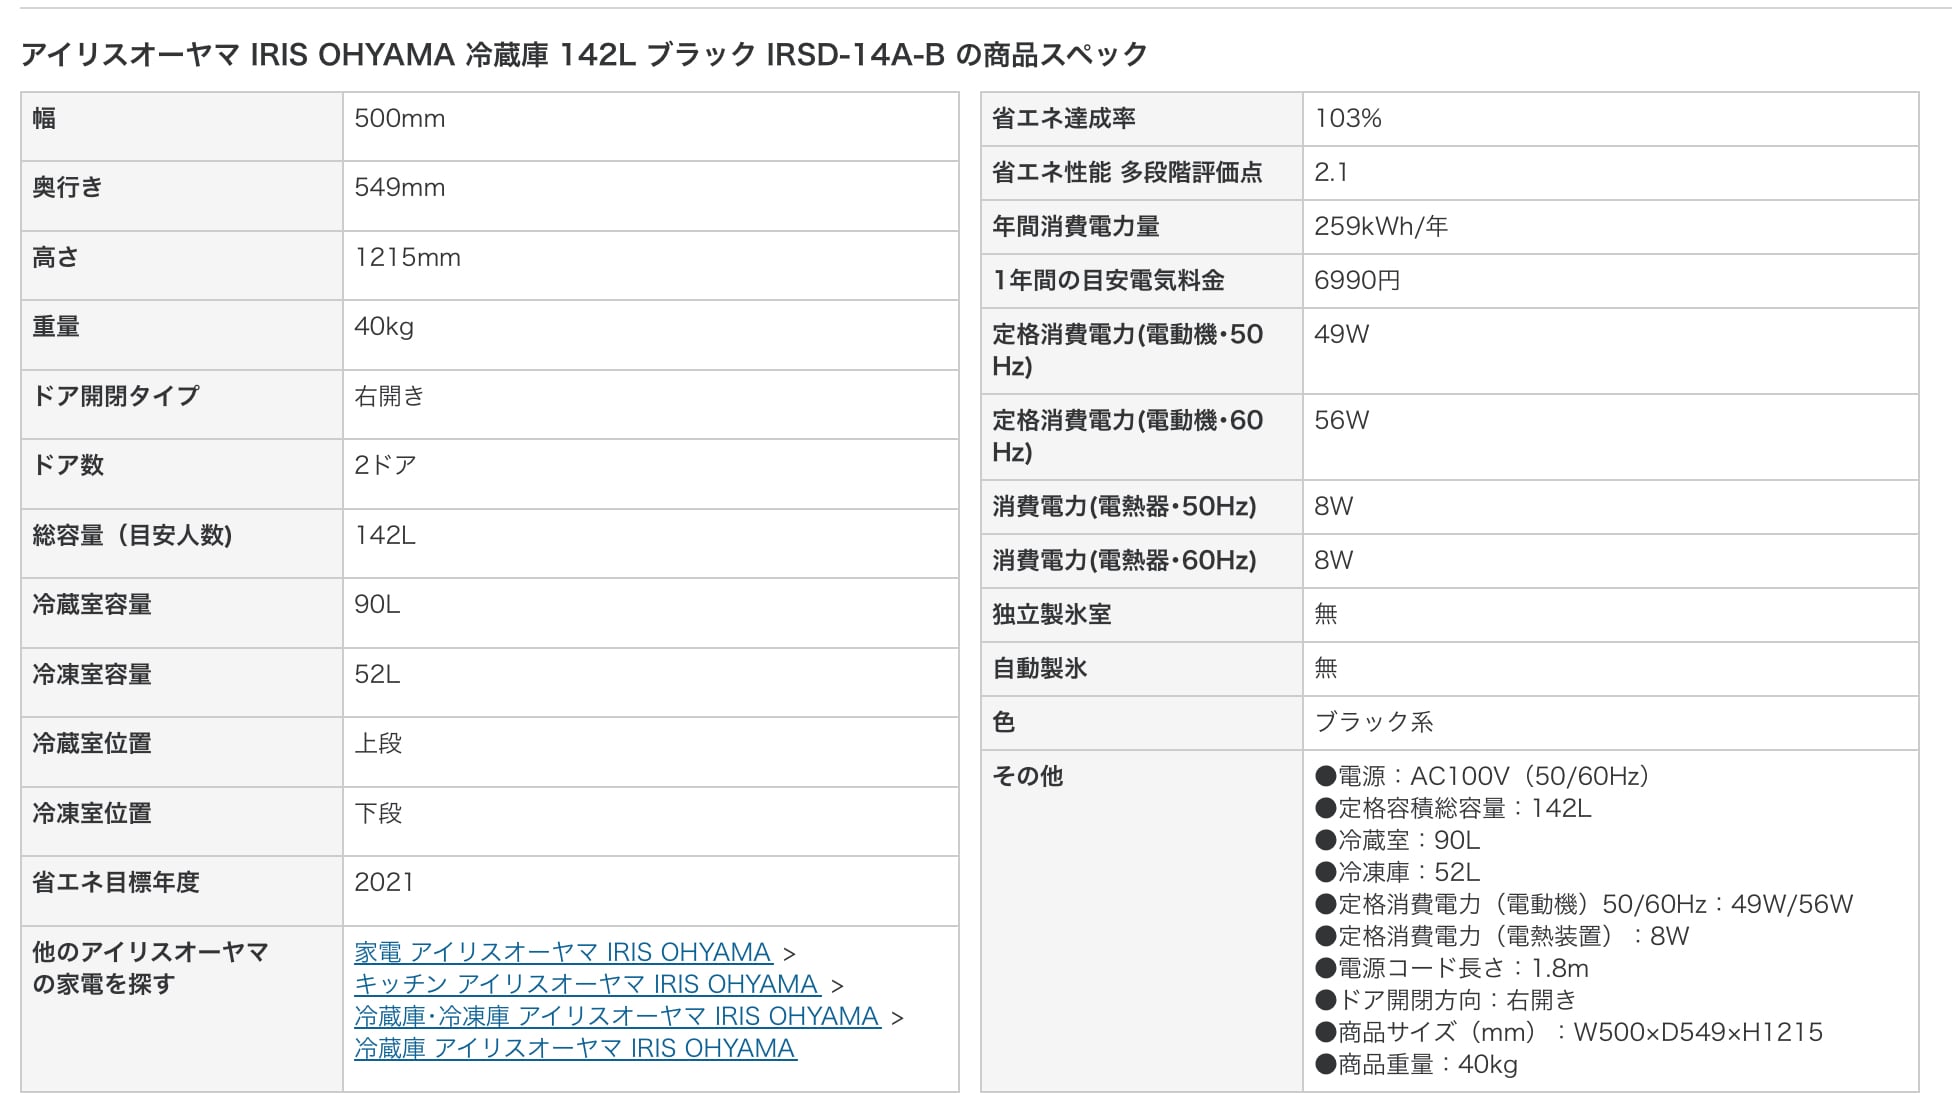This screenshot has width=1952, height=1120.
Task: Click the 省エネ達成率 103% value
Action: tap(1348, 119)
